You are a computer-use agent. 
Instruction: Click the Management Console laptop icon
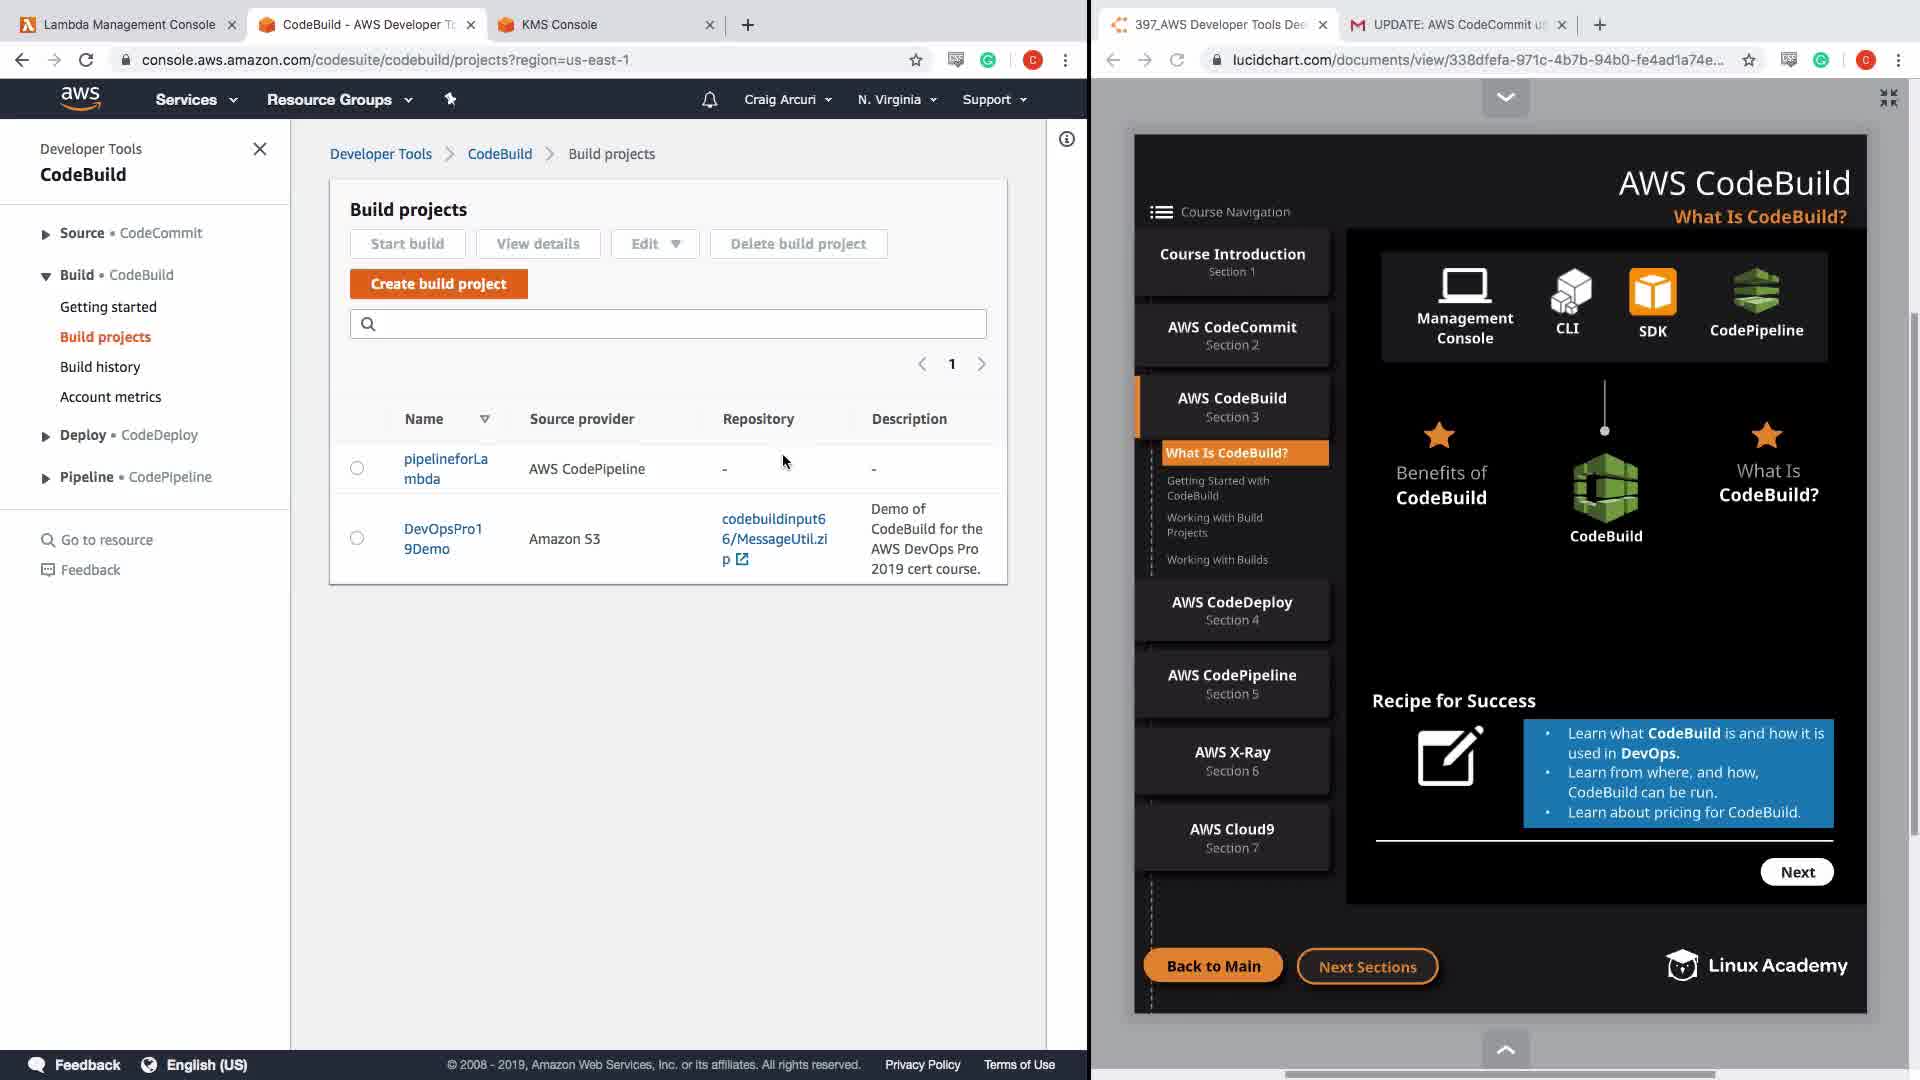[x=1464, y=286]
